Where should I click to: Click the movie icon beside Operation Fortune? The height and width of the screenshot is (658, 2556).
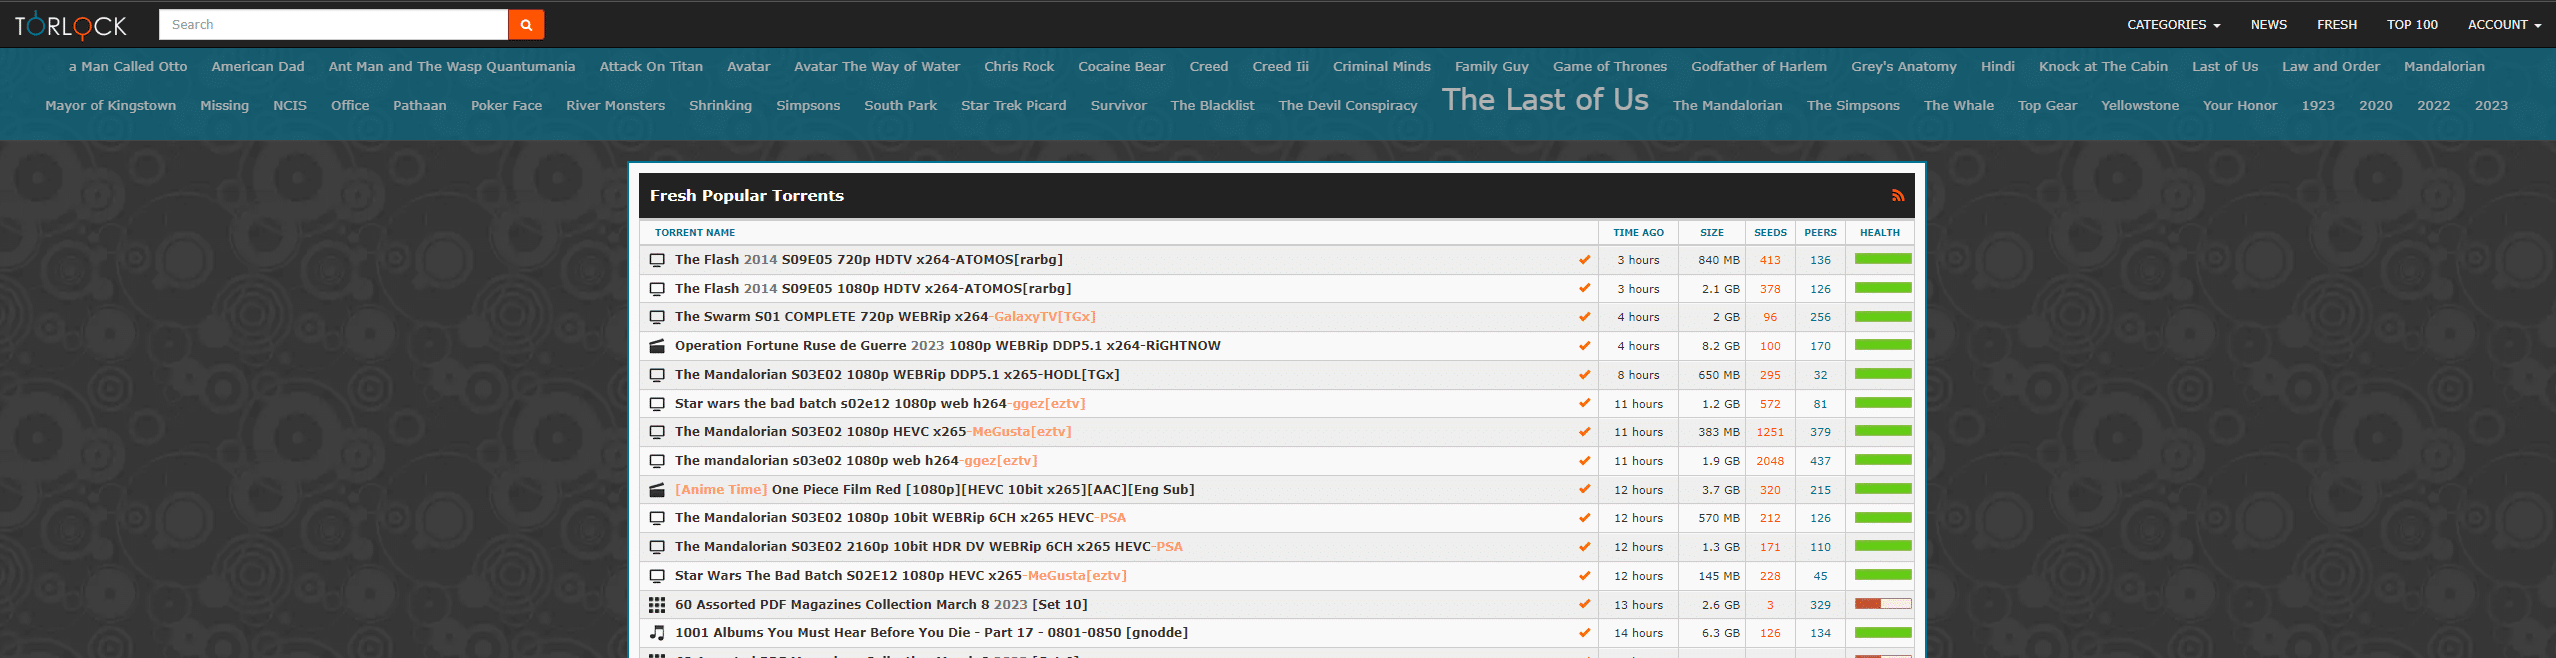(657, 346)
